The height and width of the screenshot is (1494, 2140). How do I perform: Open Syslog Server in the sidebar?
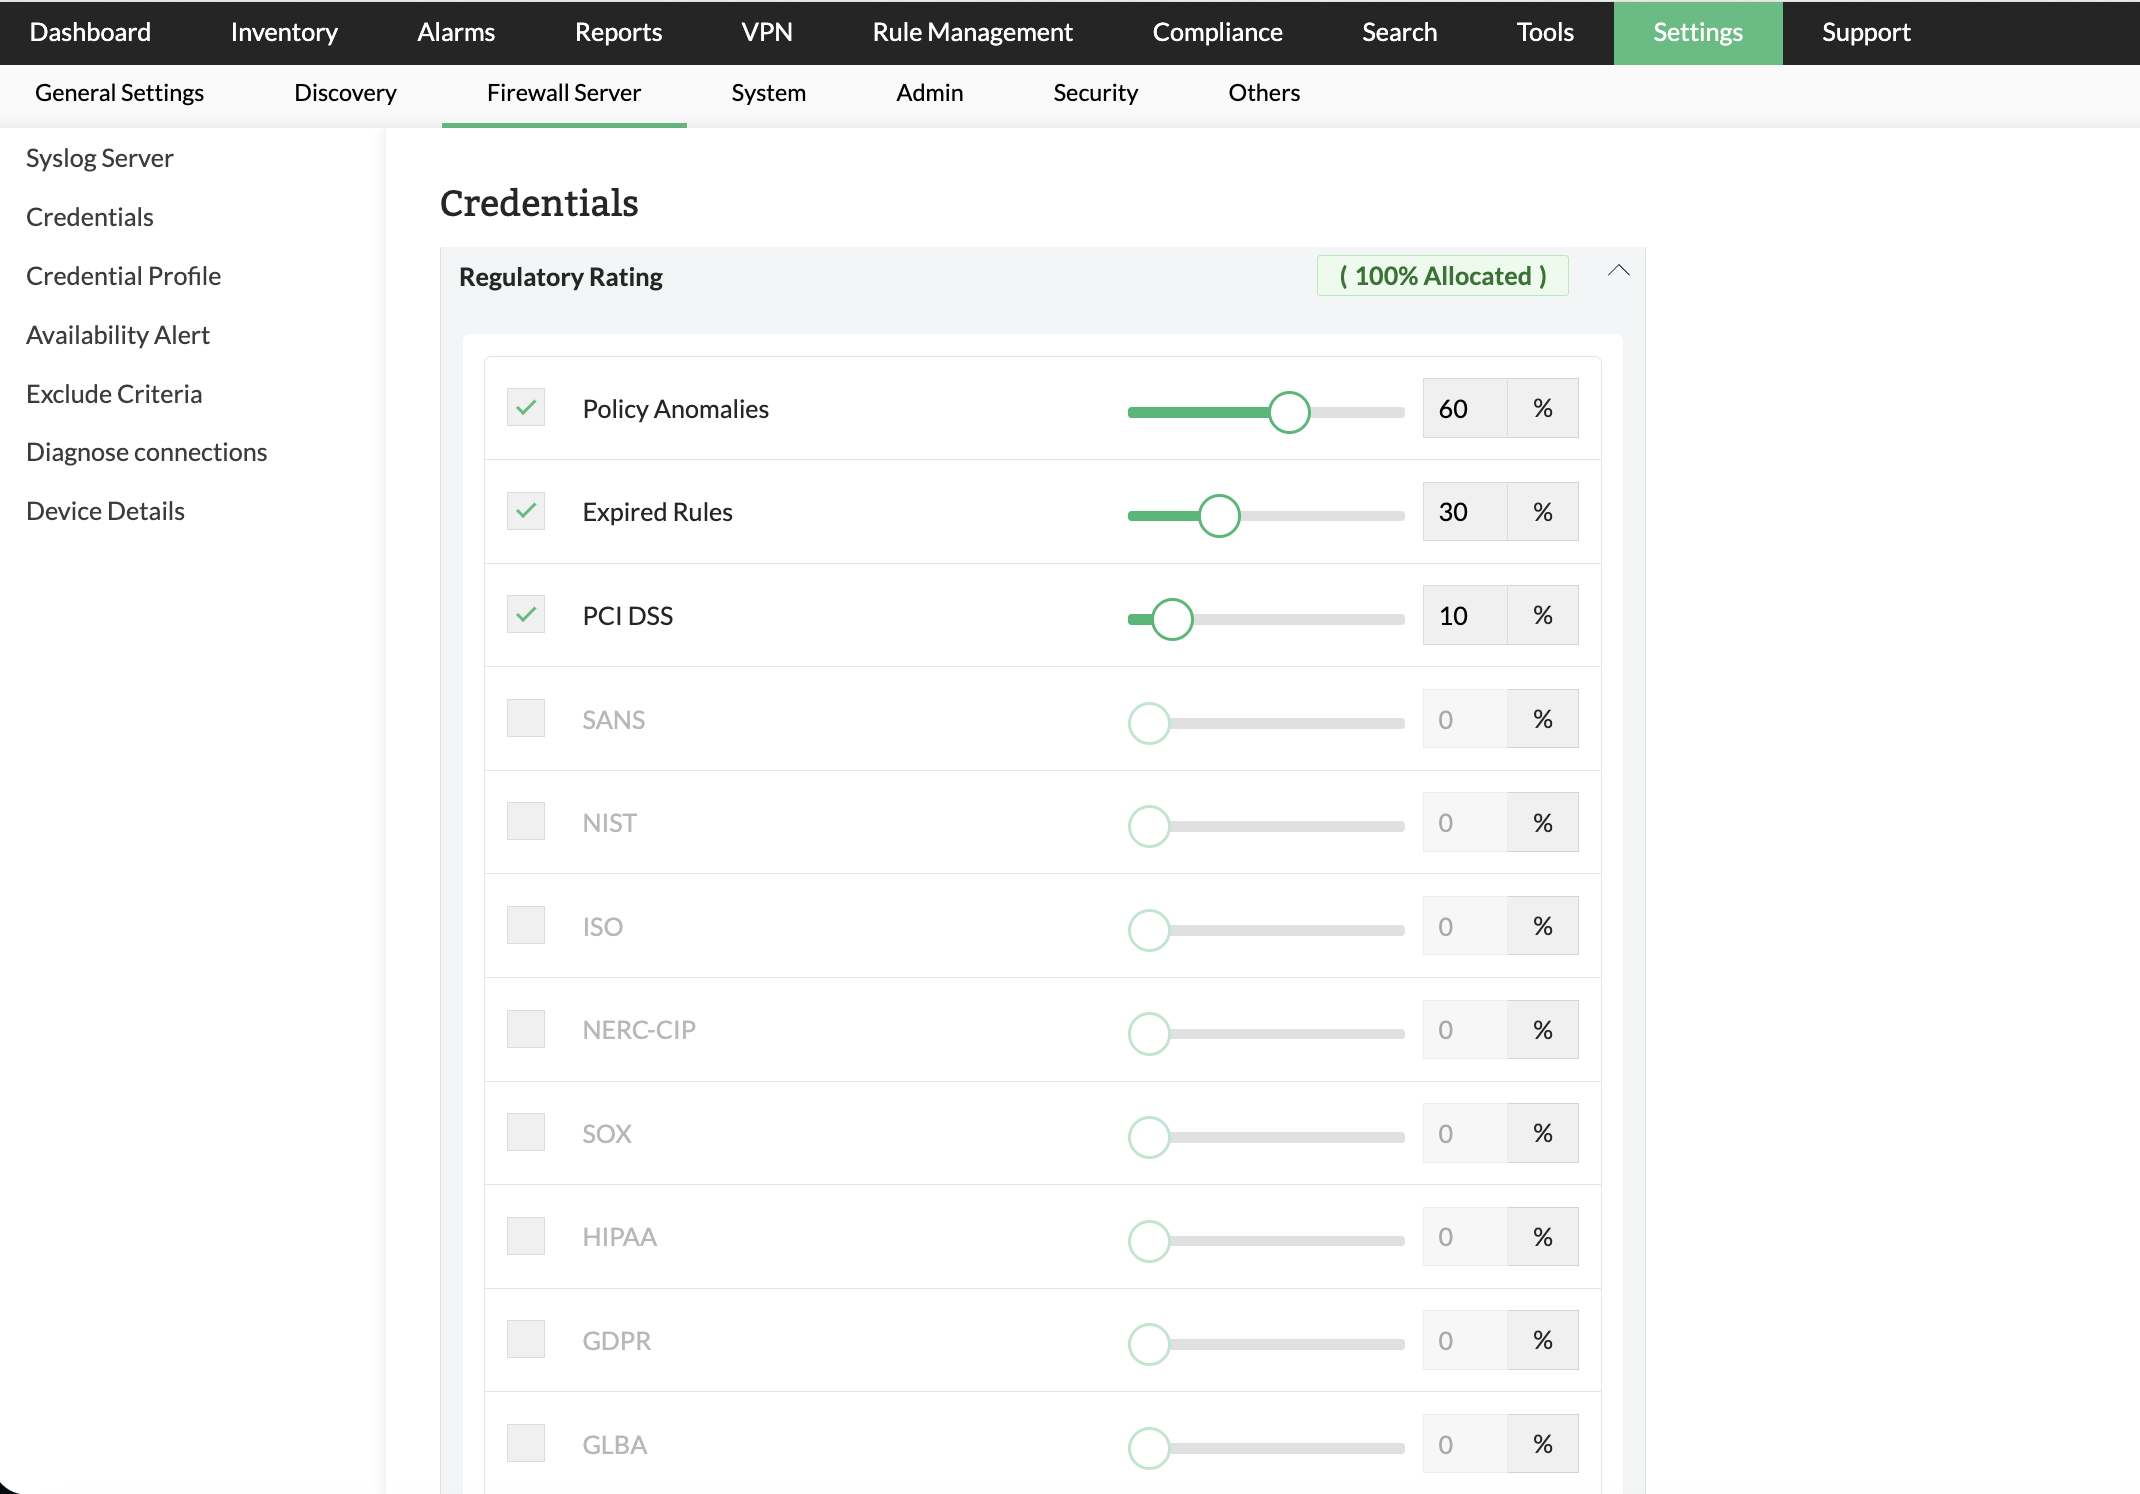click(x=99, y=158)
